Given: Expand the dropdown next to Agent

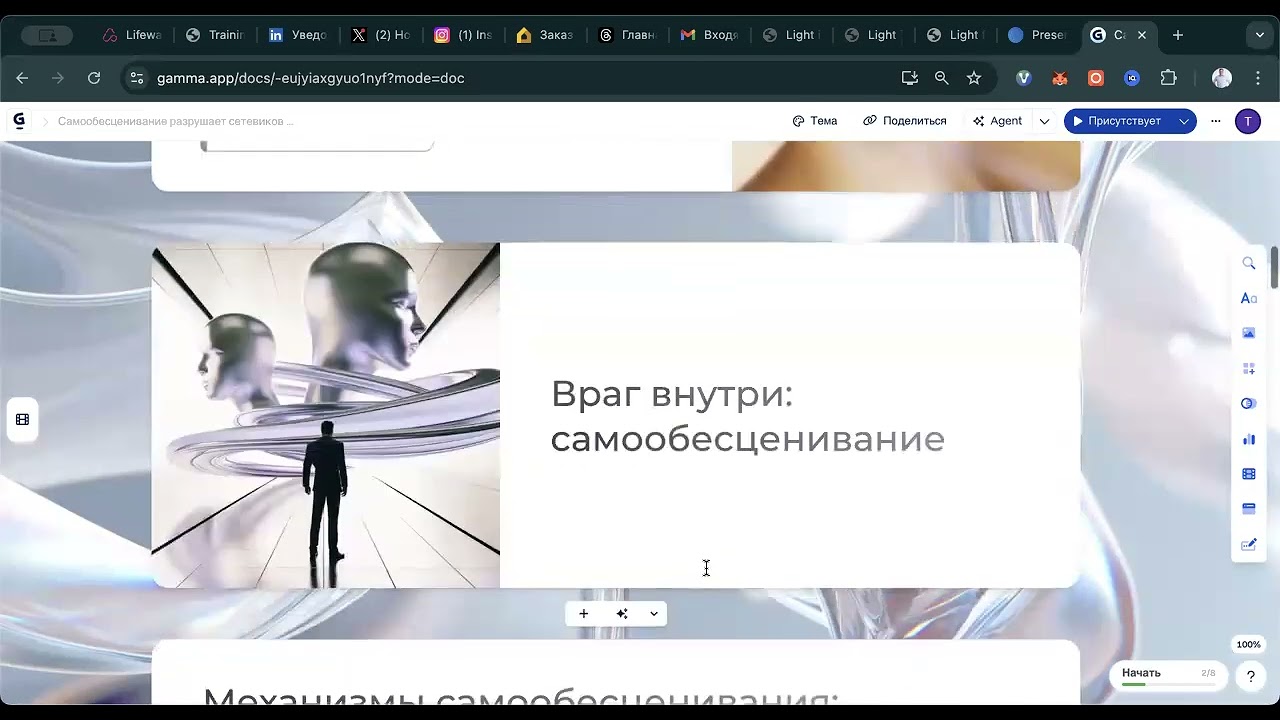Looking at the screenshot, I should (1044, 121).
